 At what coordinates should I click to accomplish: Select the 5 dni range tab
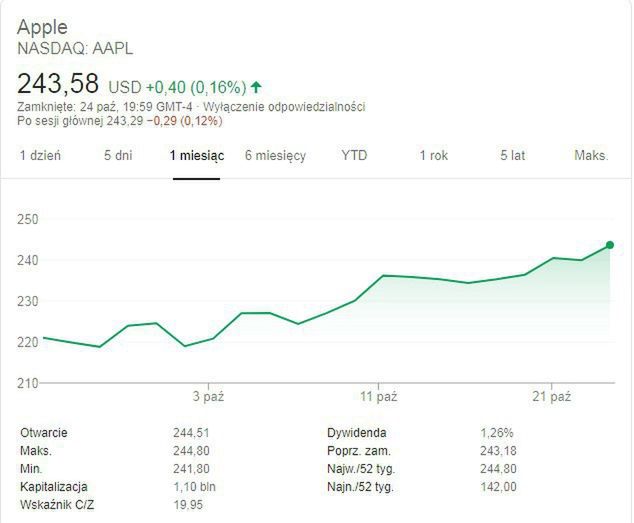[x=118, y=156]
